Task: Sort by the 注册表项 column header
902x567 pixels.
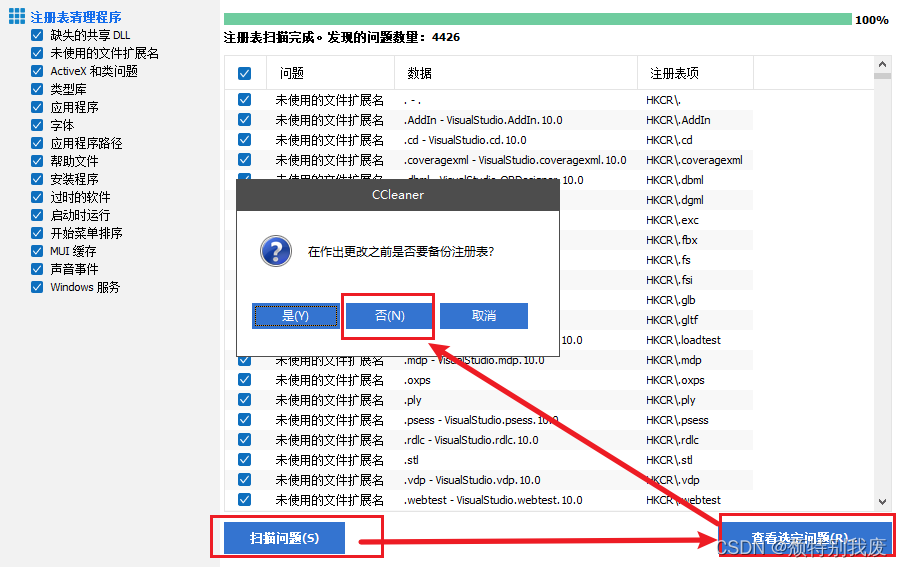Action: pyautogui.click(x=695, y=73)
